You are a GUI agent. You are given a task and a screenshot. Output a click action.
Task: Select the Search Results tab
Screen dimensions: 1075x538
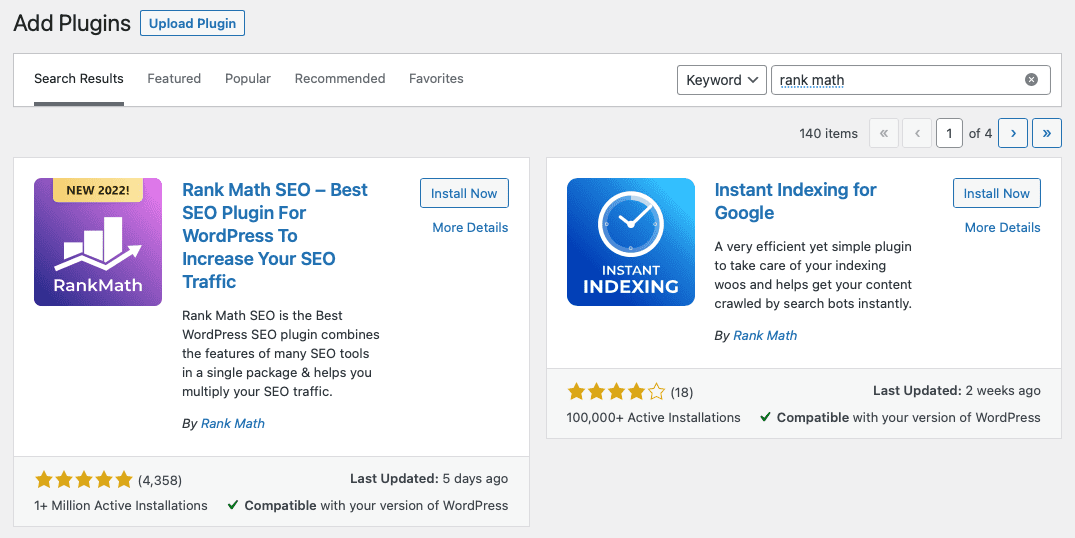coord(79,79)
